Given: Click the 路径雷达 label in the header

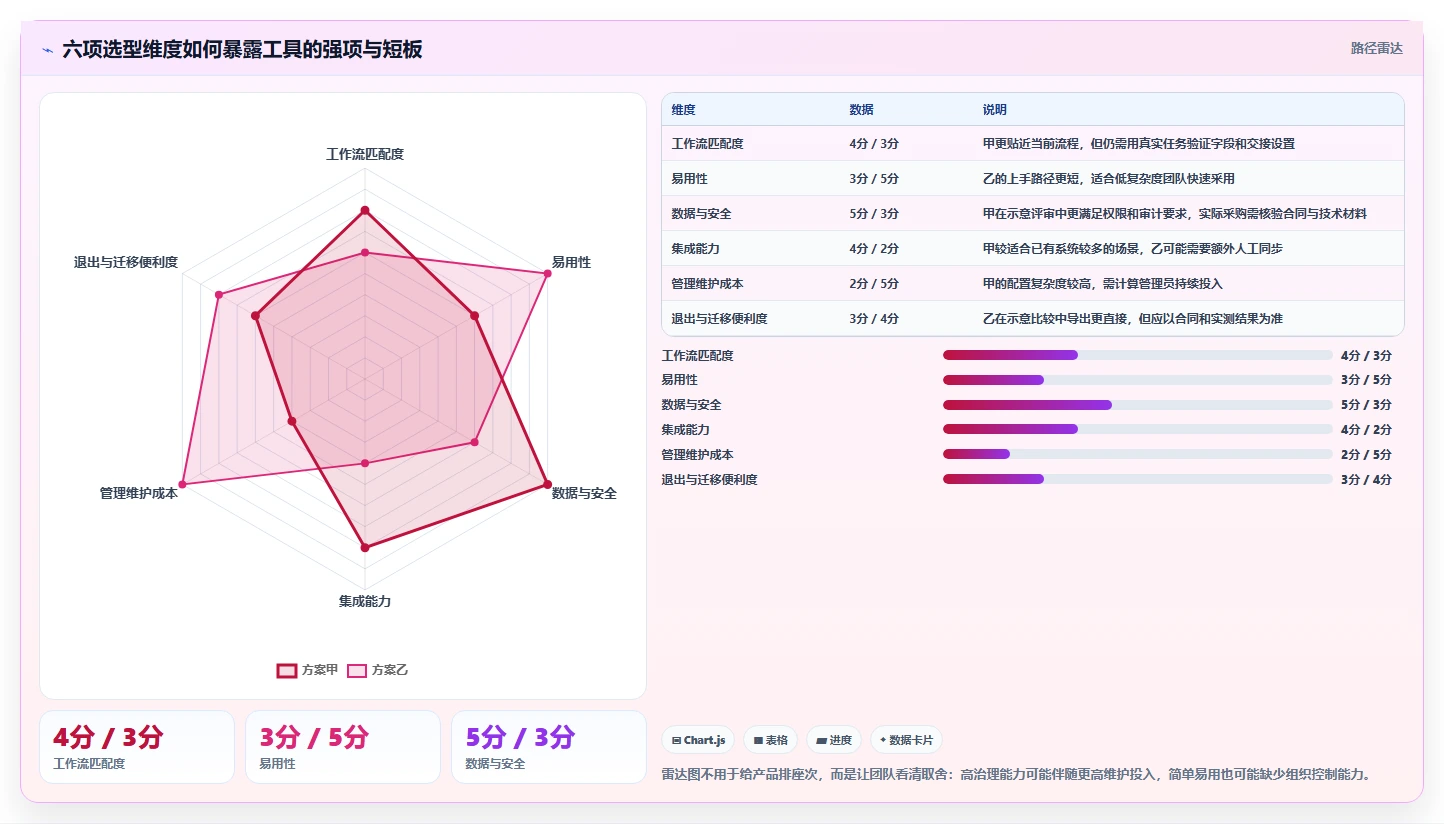Looking at the screenshot, I should [1377, 48].
